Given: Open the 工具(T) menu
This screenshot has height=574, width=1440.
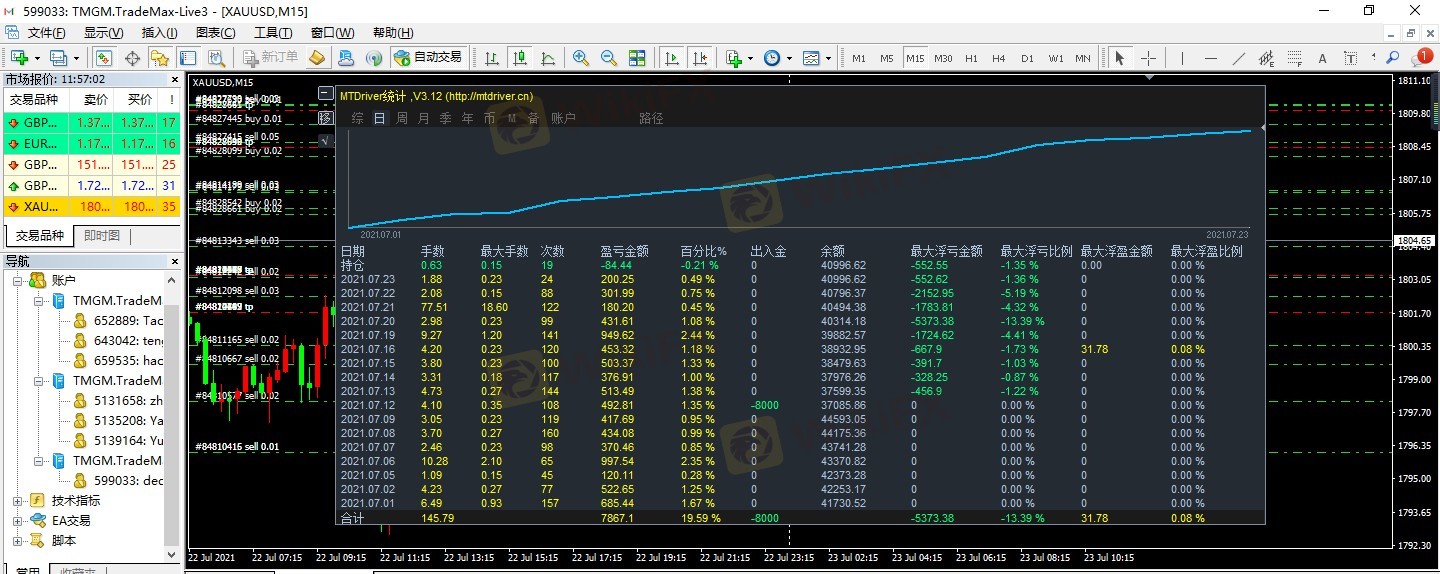Looking at the screenshot, I should point(273,33).
